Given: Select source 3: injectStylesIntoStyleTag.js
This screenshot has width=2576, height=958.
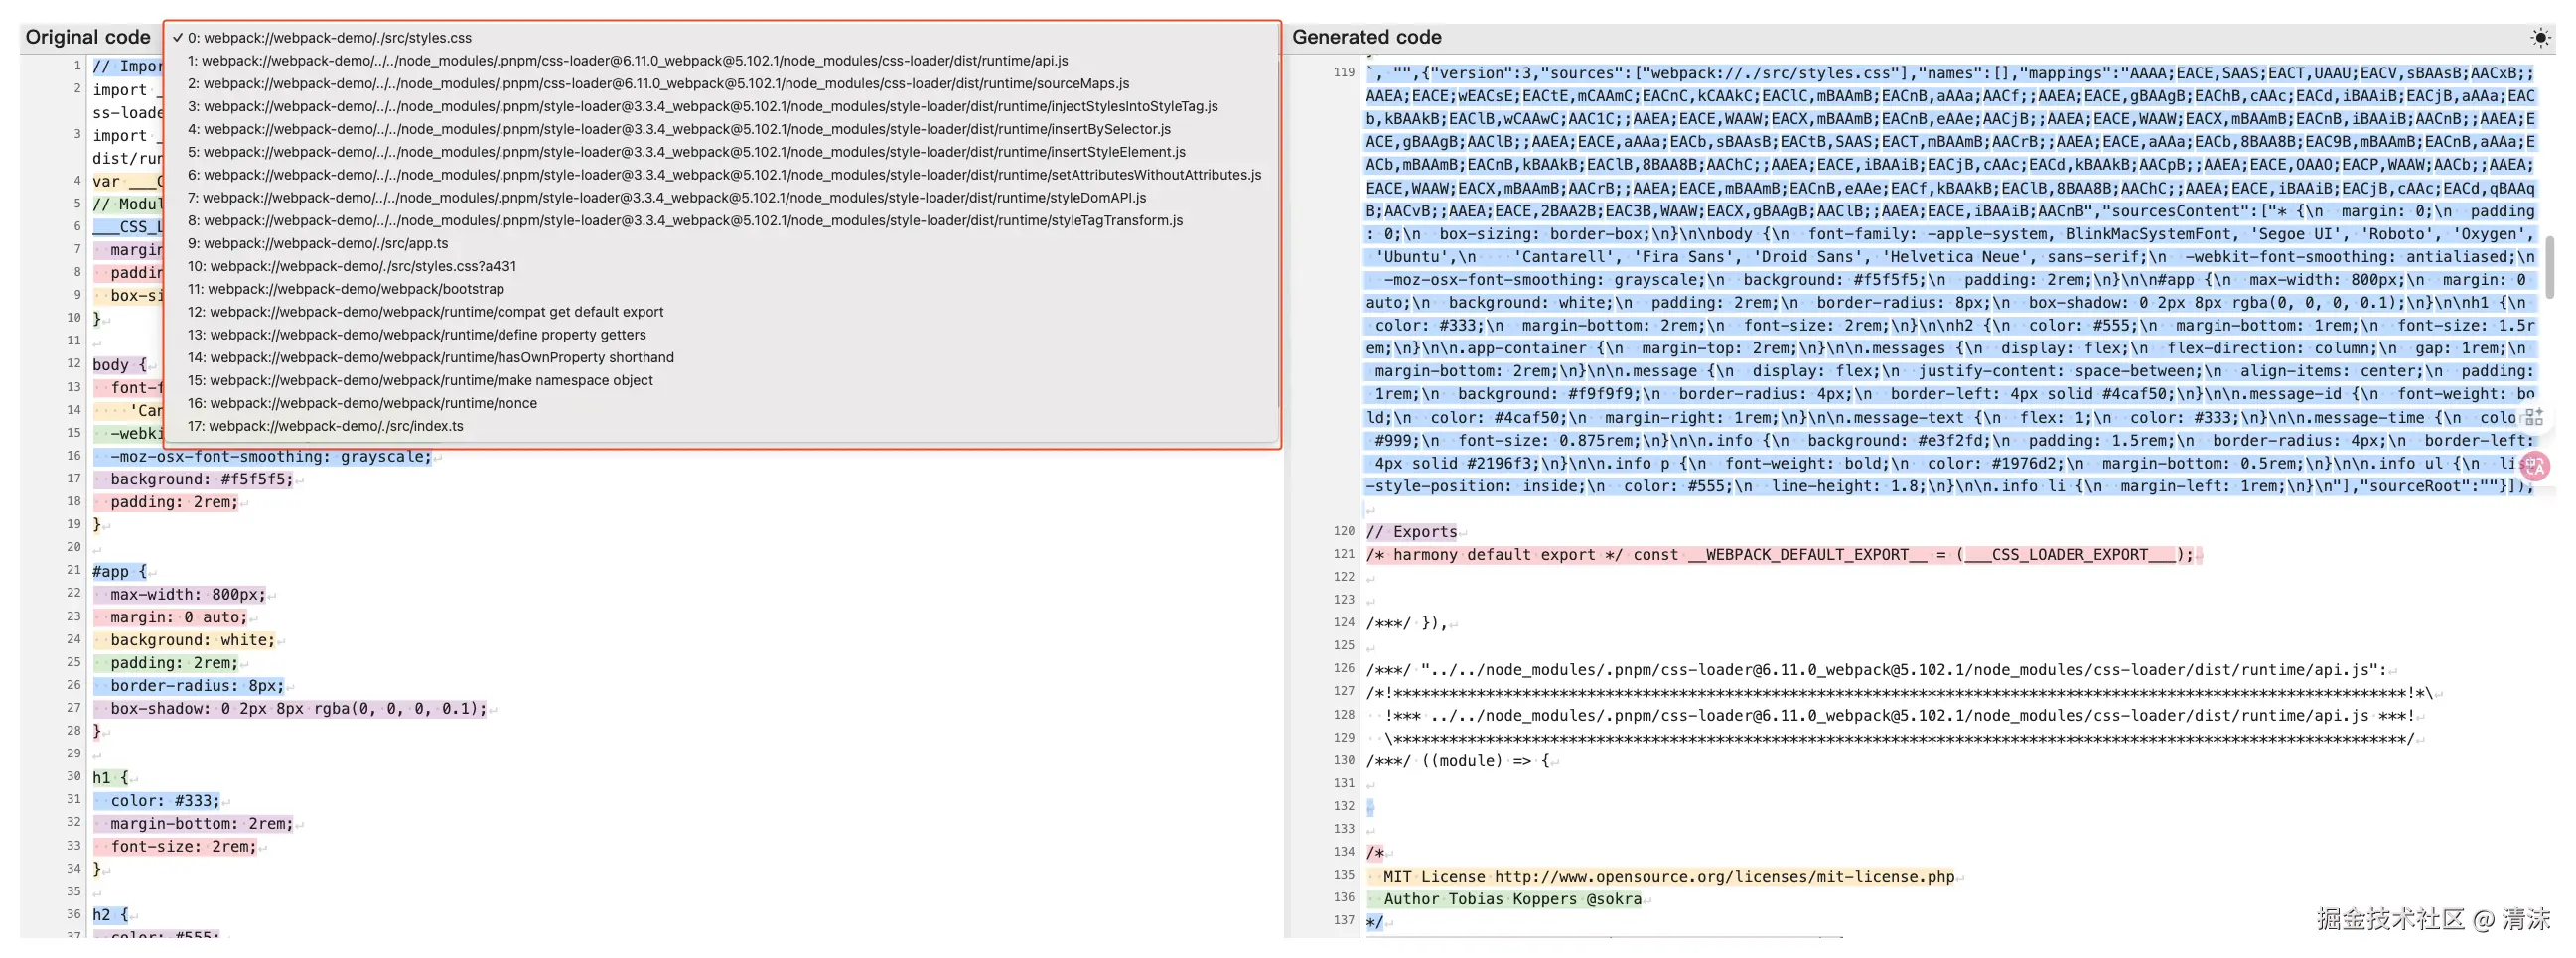Looking at the screenshot, I should click(721, 107).
